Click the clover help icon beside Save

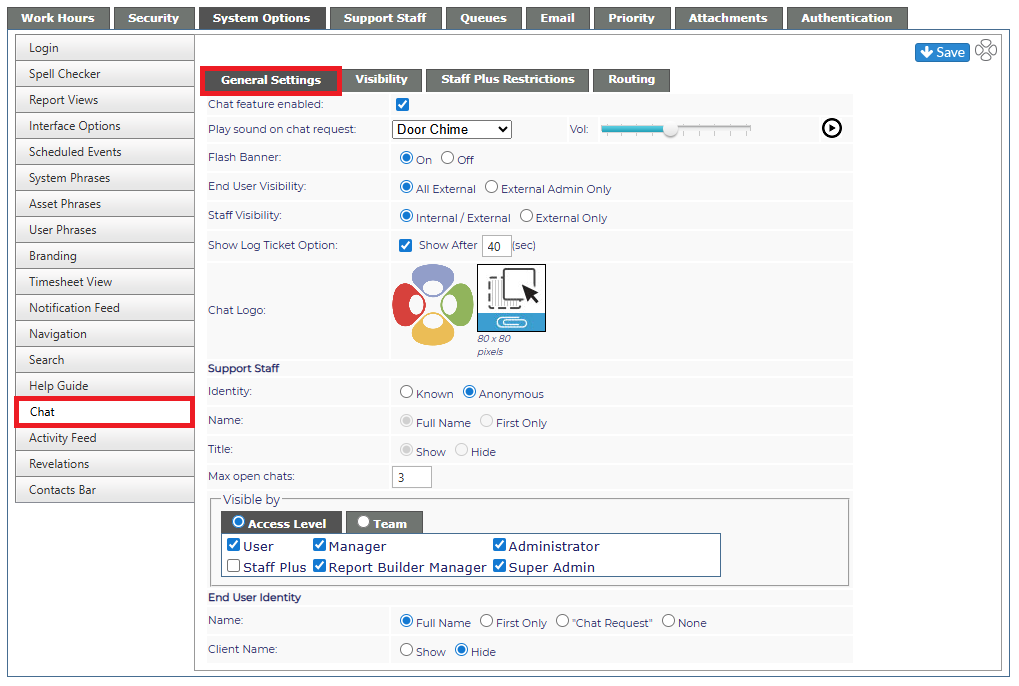(986, 51)
